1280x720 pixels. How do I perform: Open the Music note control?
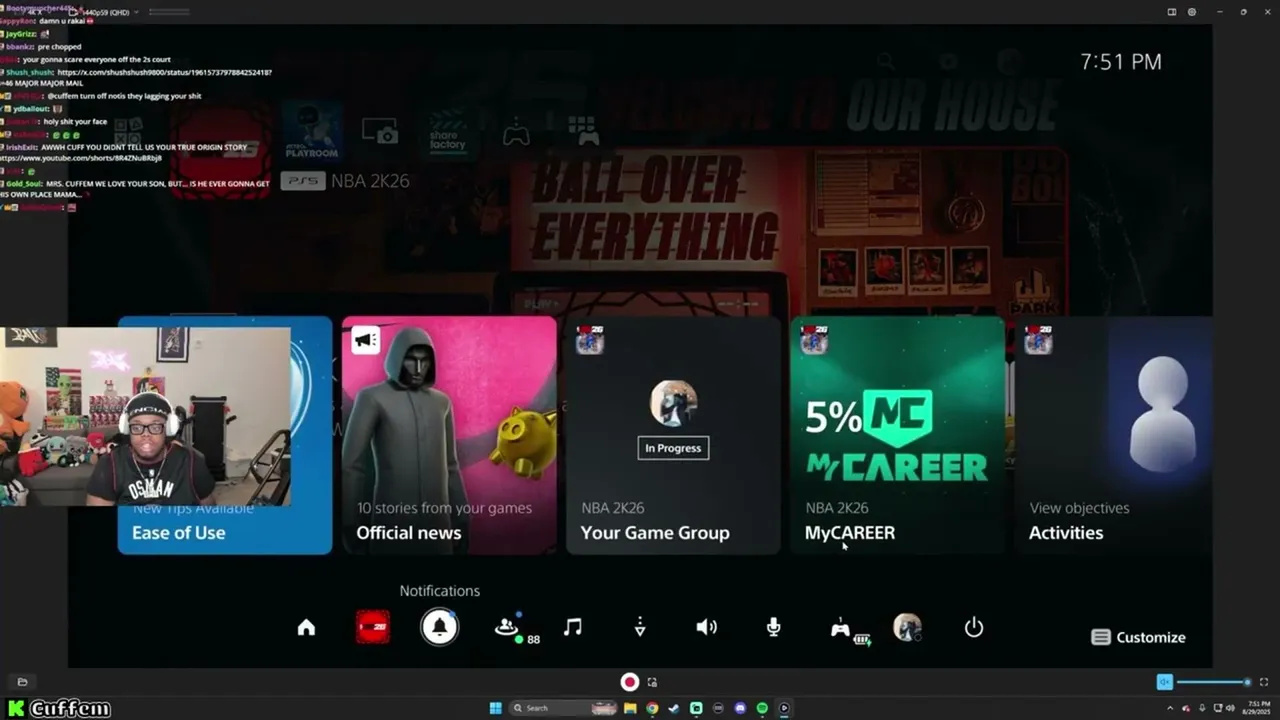click(572, 627)
